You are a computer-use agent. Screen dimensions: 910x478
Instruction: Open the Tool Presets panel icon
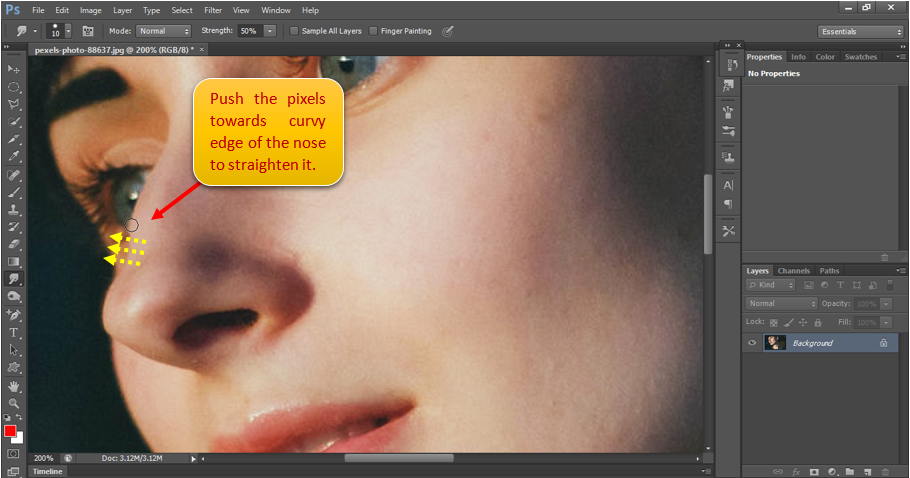point(728,231)
